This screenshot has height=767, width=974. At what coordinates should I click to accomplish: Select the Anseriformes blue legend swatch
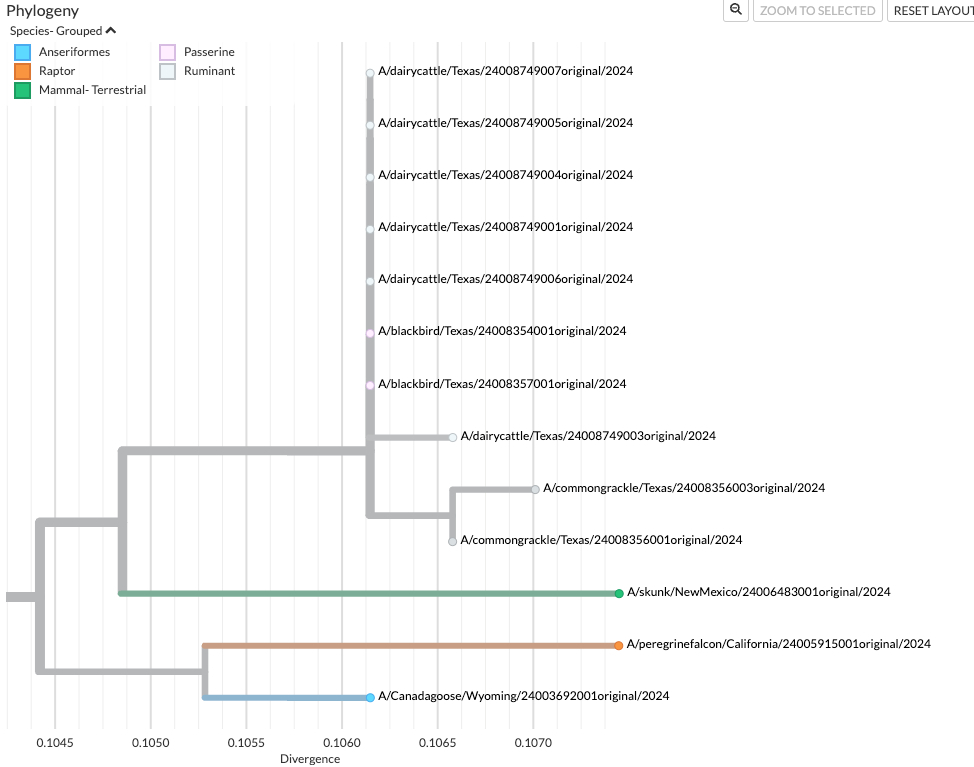click(22, 52)
